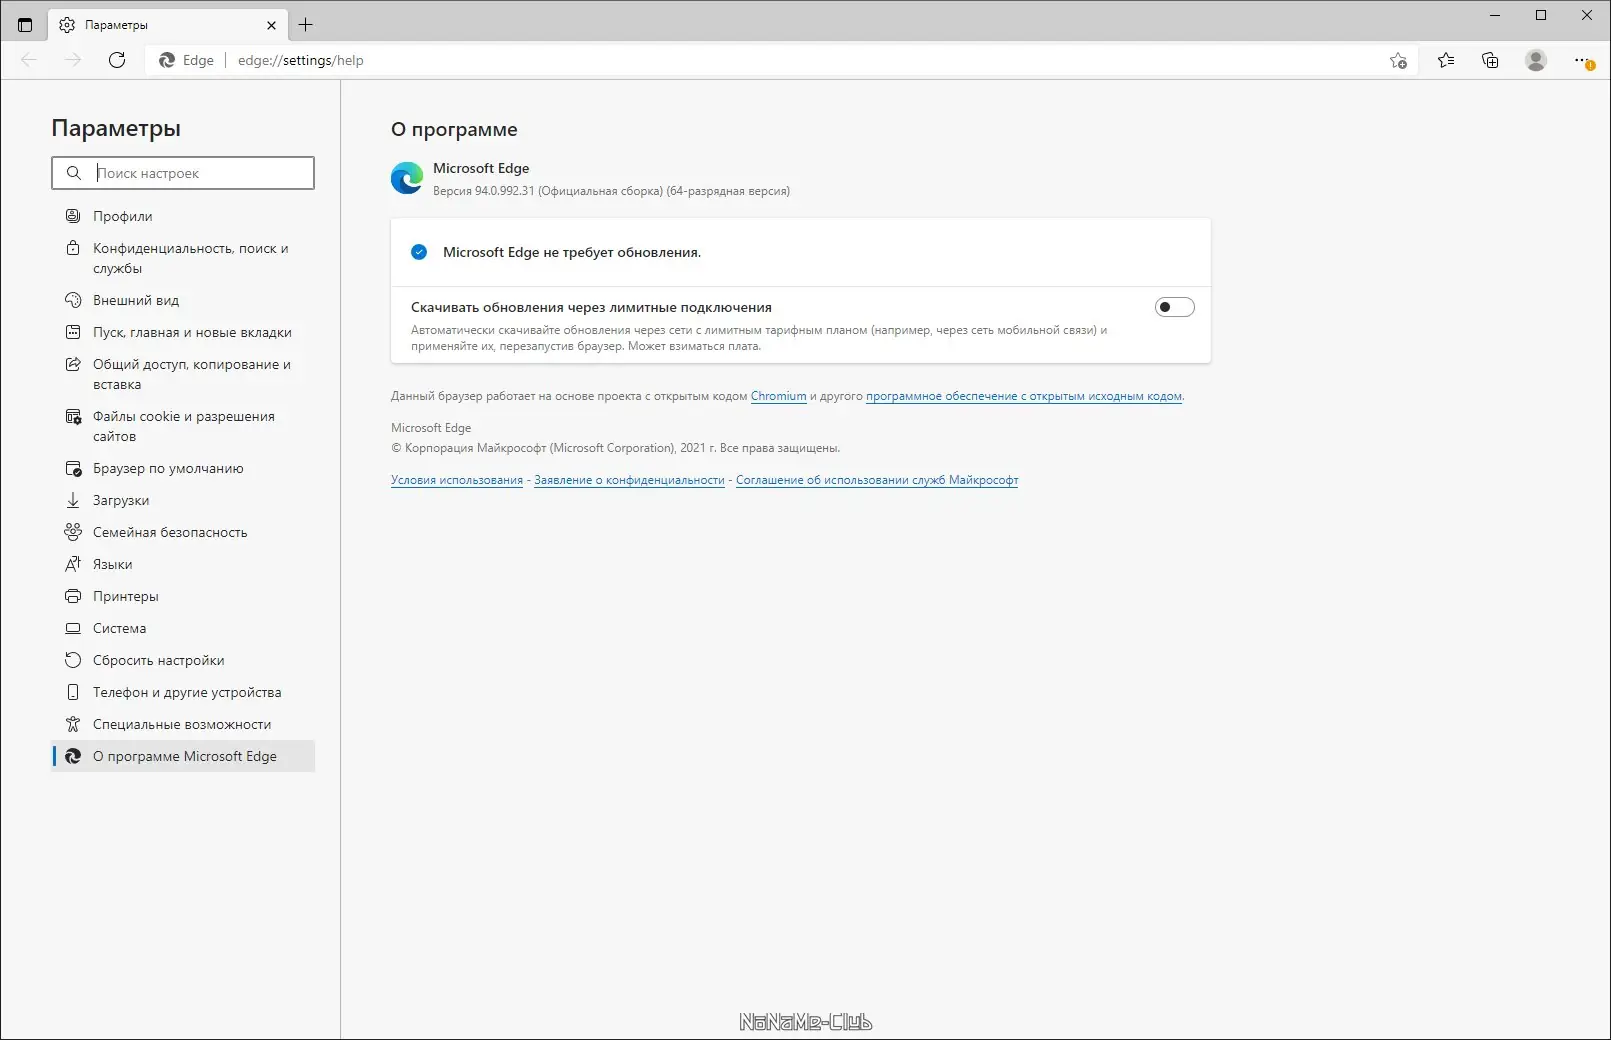Screen dimensions: 1611x1040
Task: Click the search magnifier icon in settings
Action: pos(74,173)
